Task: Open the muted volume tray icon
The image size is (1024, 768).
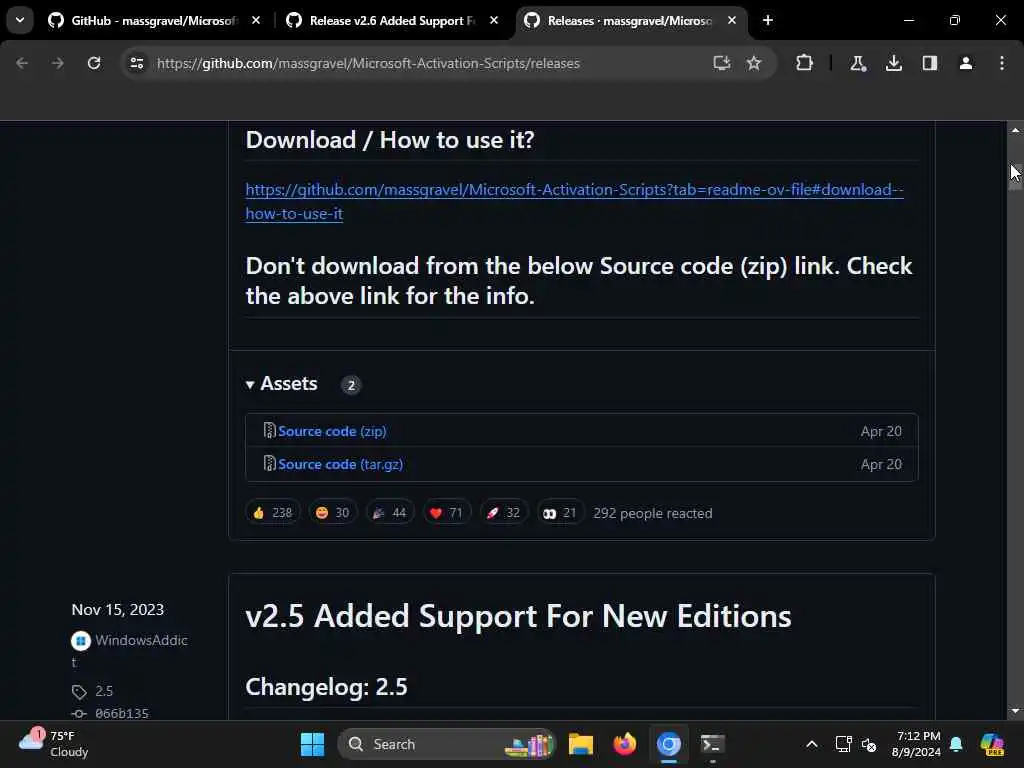Action: (869, 744)
